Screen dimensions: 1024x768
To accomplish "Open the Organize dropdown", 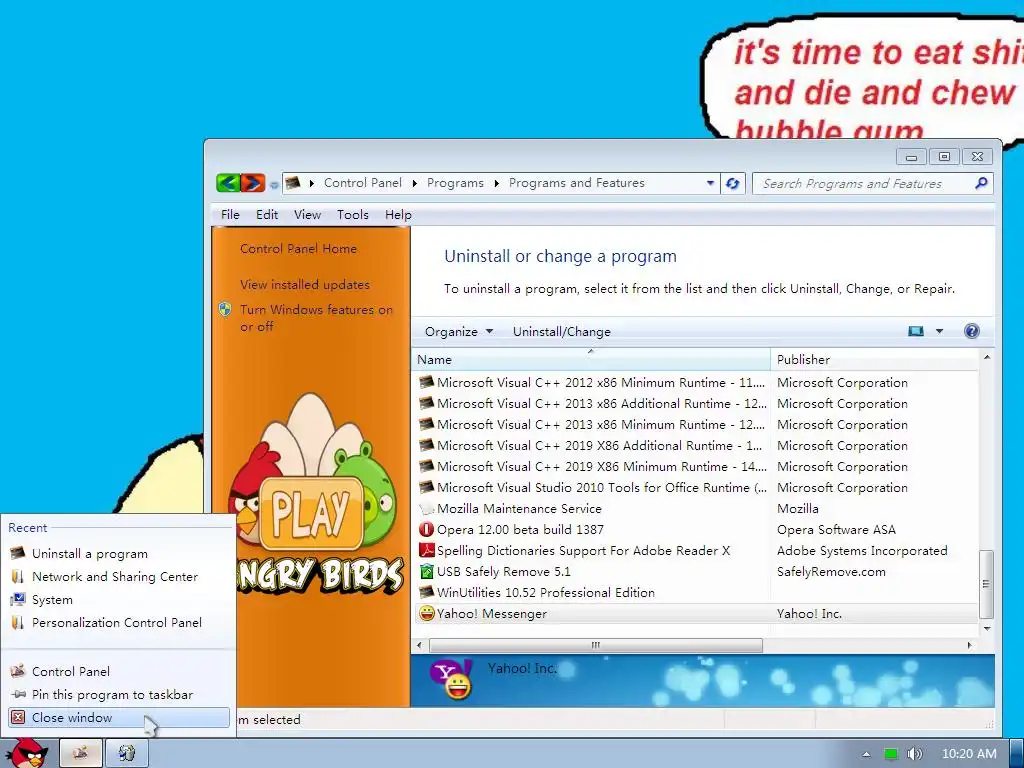I will point(458,332).
